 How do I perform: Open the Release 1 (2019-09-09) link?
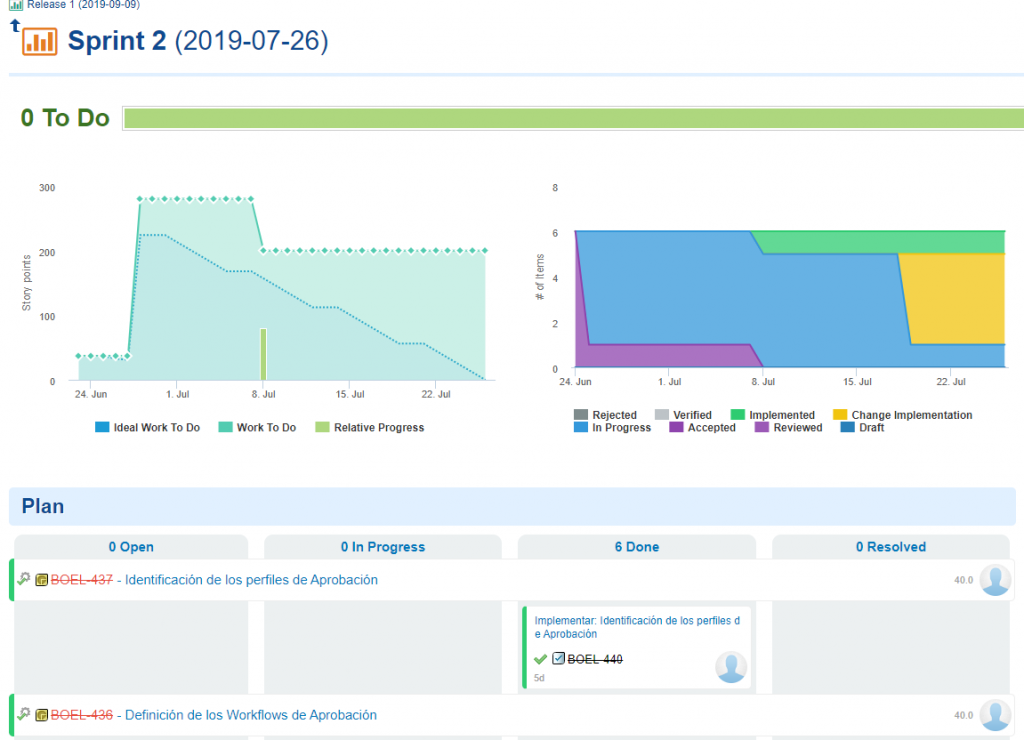point(83,5)
